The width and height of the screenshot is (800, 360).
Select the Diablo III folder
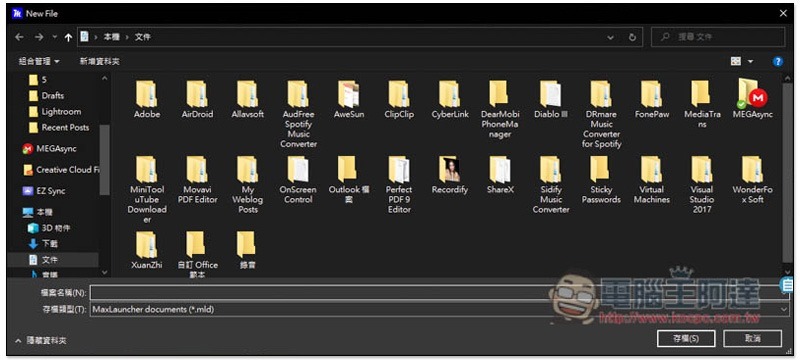point(551,99)
